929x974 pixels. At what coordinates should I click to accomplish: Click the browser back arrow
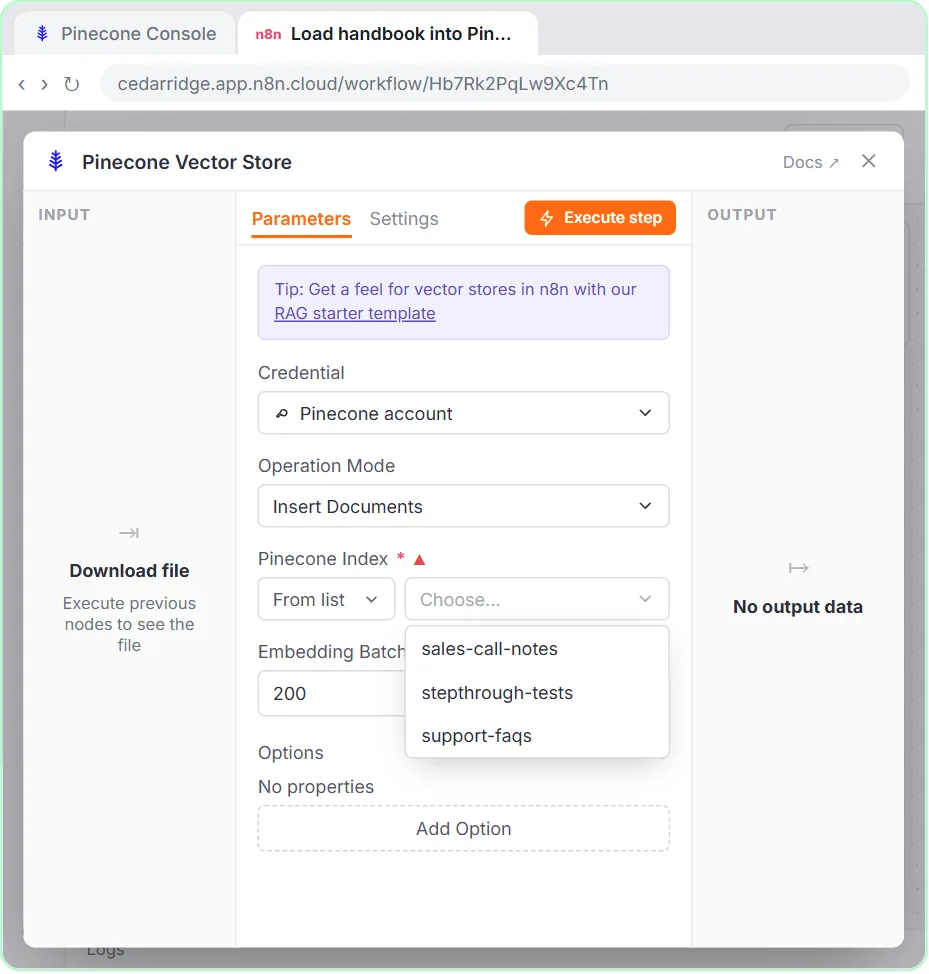coord(22,84)
